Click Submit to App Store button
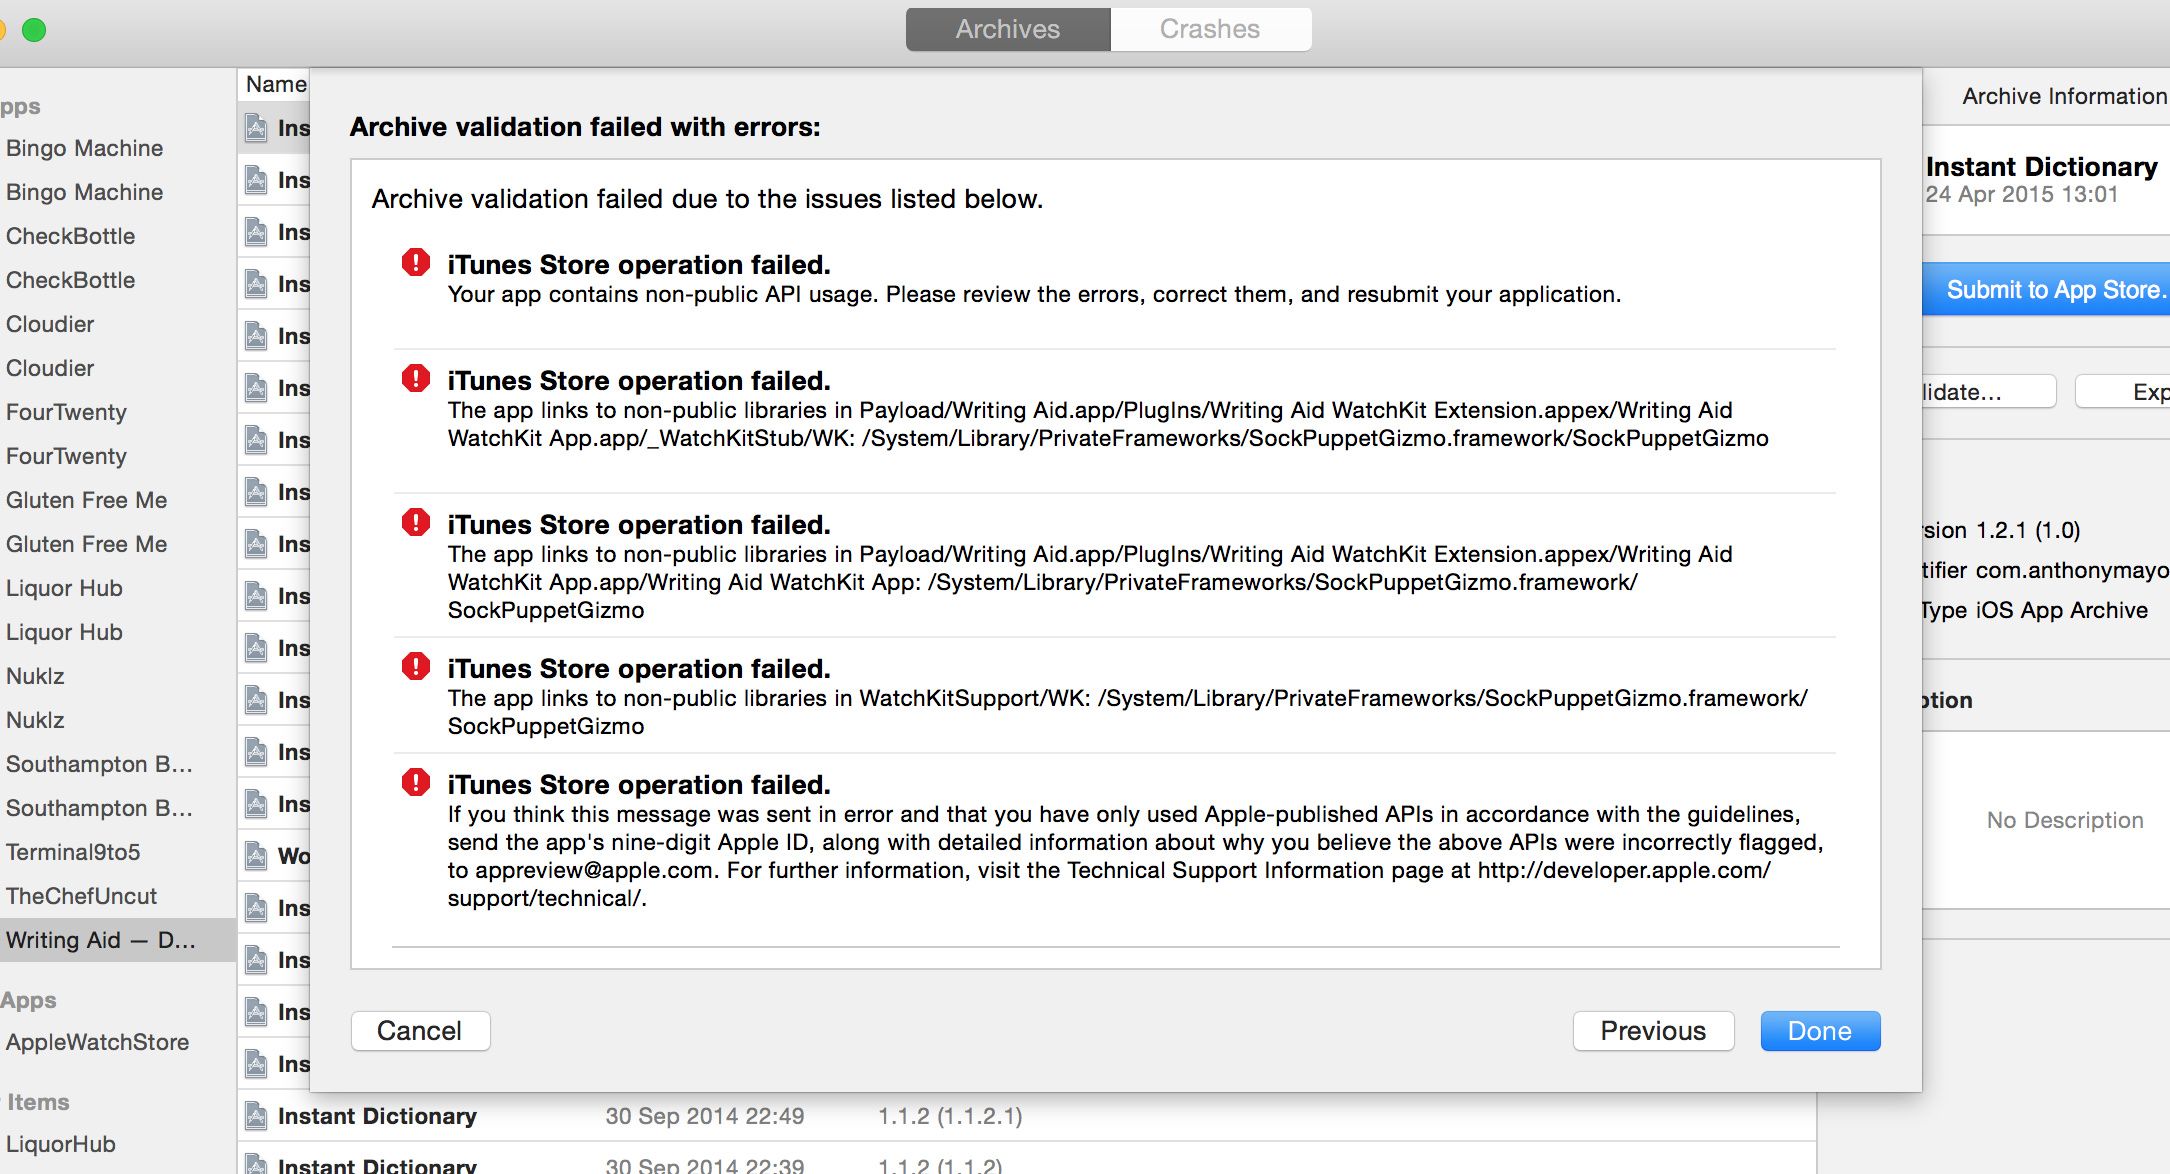Viewport: 2170px width, 1174px height. [2050, 290]
